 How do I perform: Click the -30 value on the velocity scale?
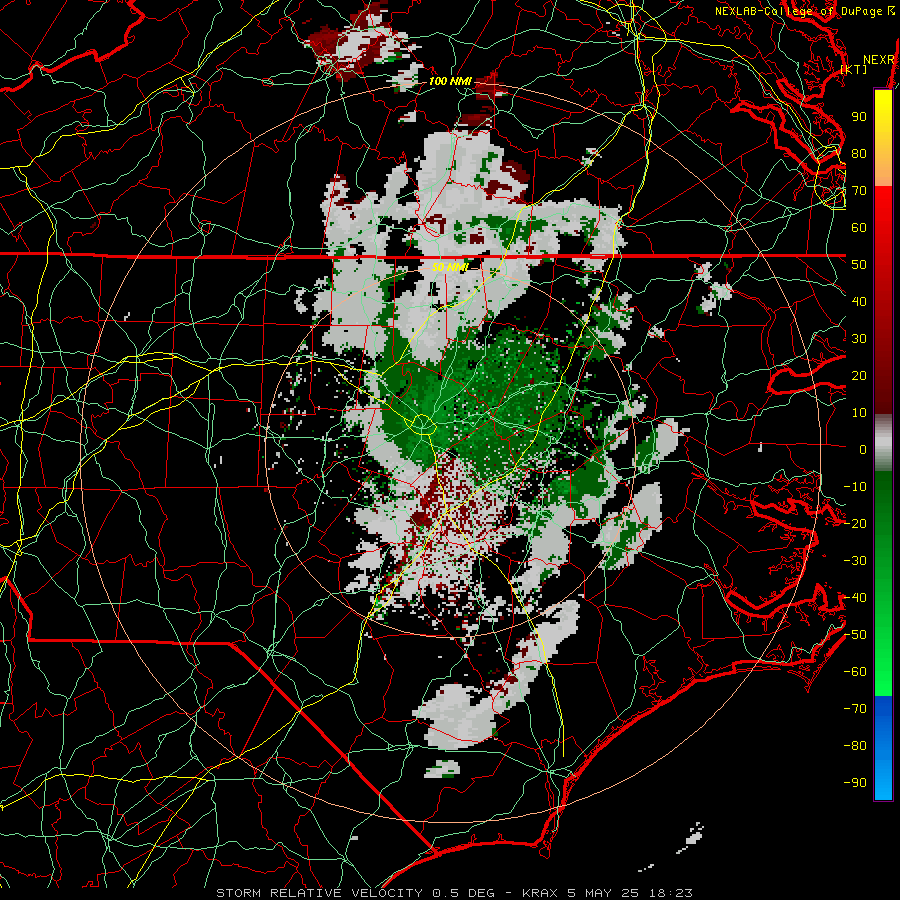pos(855,561)
